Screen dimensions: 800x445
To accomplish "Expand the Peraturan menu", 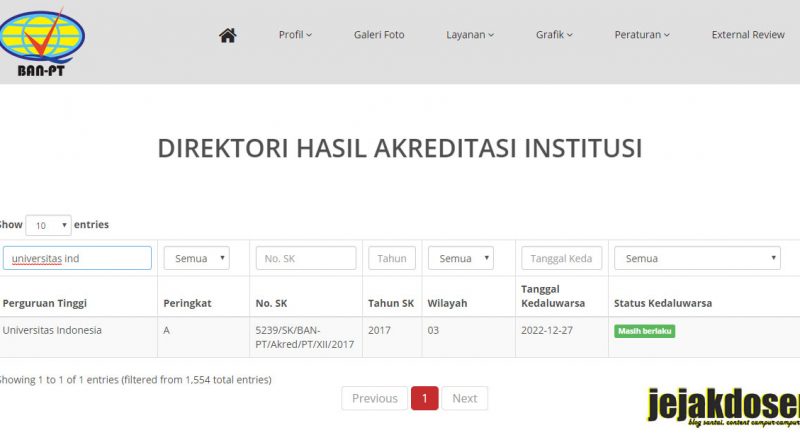I will [x=642, y=35].
